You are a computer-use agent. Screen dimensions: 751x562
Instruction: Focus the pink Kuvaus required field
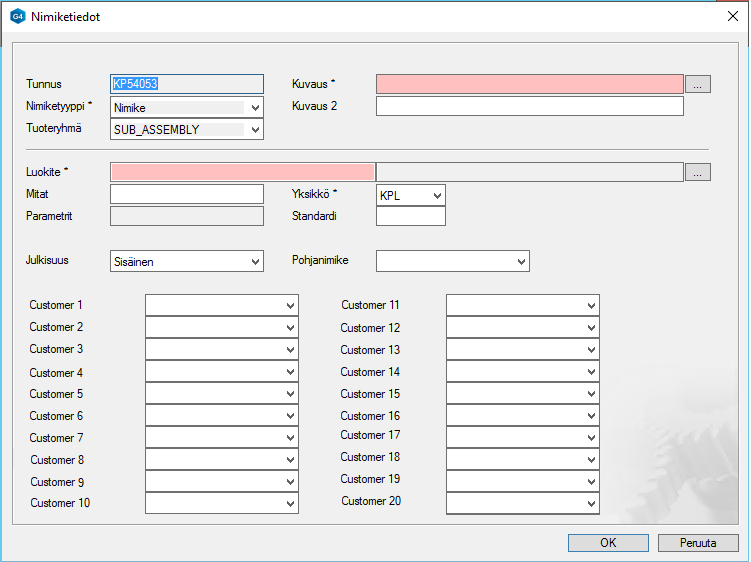pos(529,84)
